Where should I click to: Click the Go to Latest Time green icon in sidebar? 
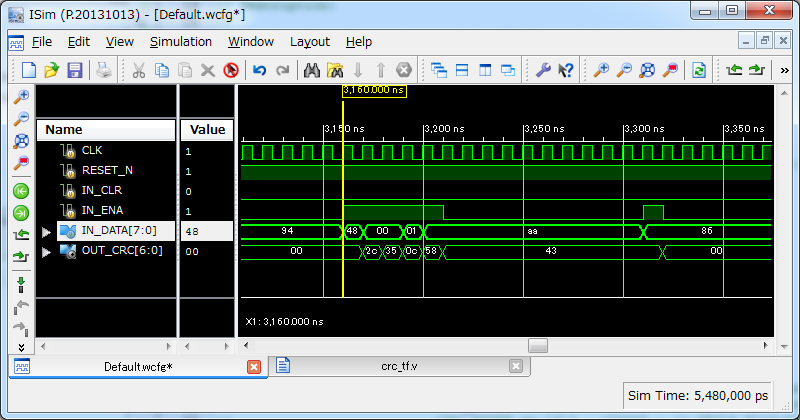pyautogui.click(x=21, y=212)
